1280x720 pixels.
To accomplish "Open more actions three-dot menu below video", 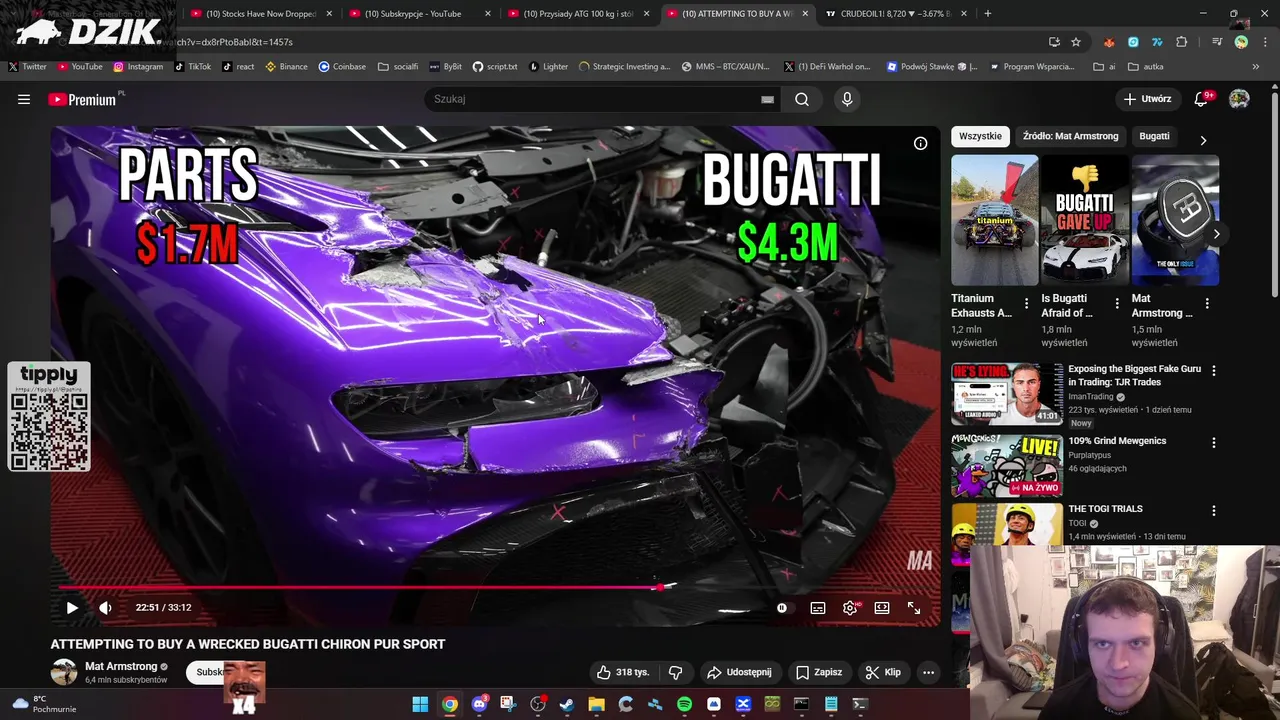I will 928,672.
